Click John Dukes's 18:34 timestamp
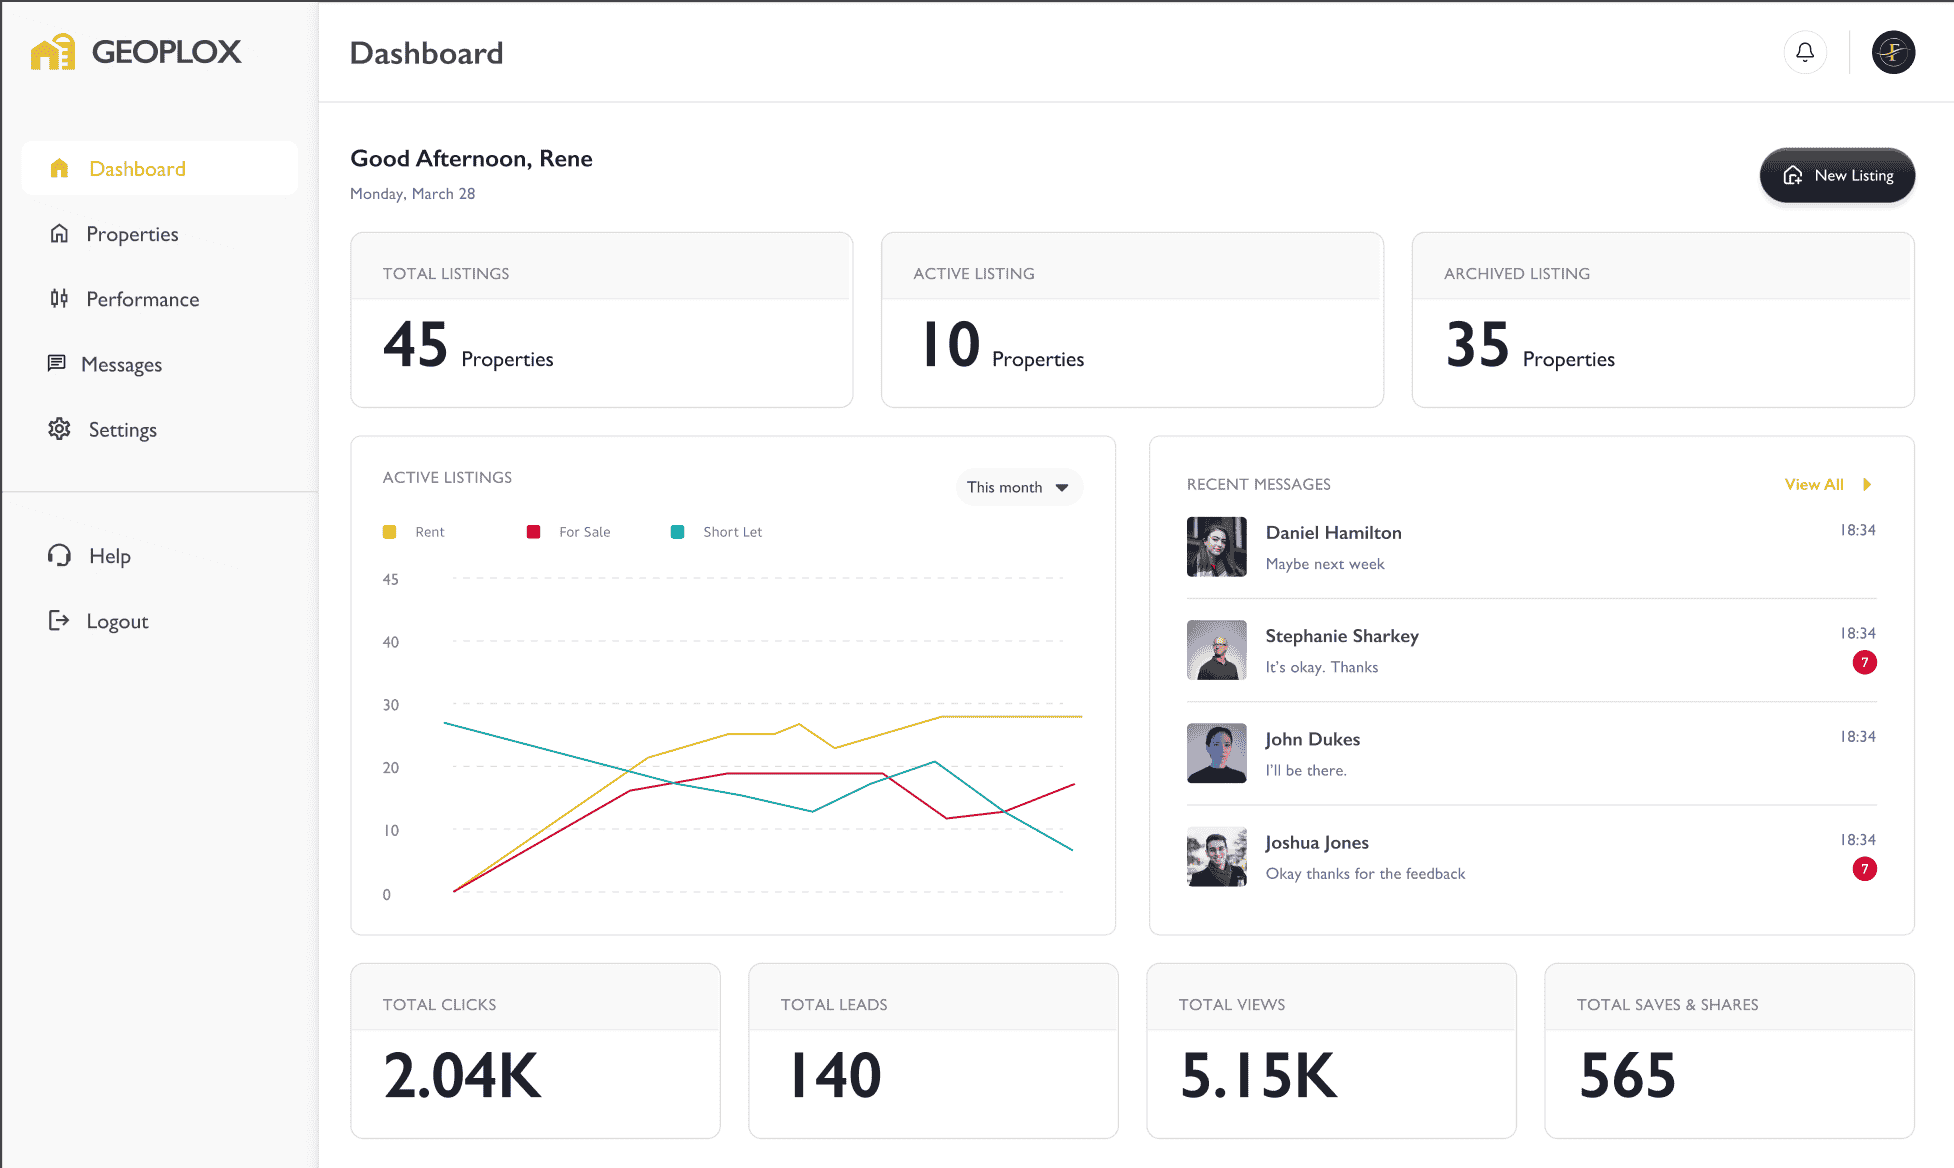The width and height of the screenshot is (1954, 1168). coord(1858,737)
